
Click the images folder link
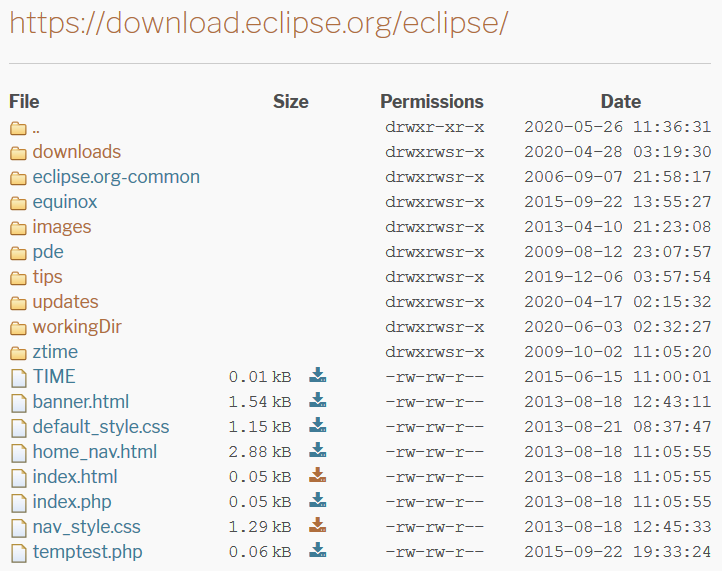pyautogui.click(x=61, y=227)
